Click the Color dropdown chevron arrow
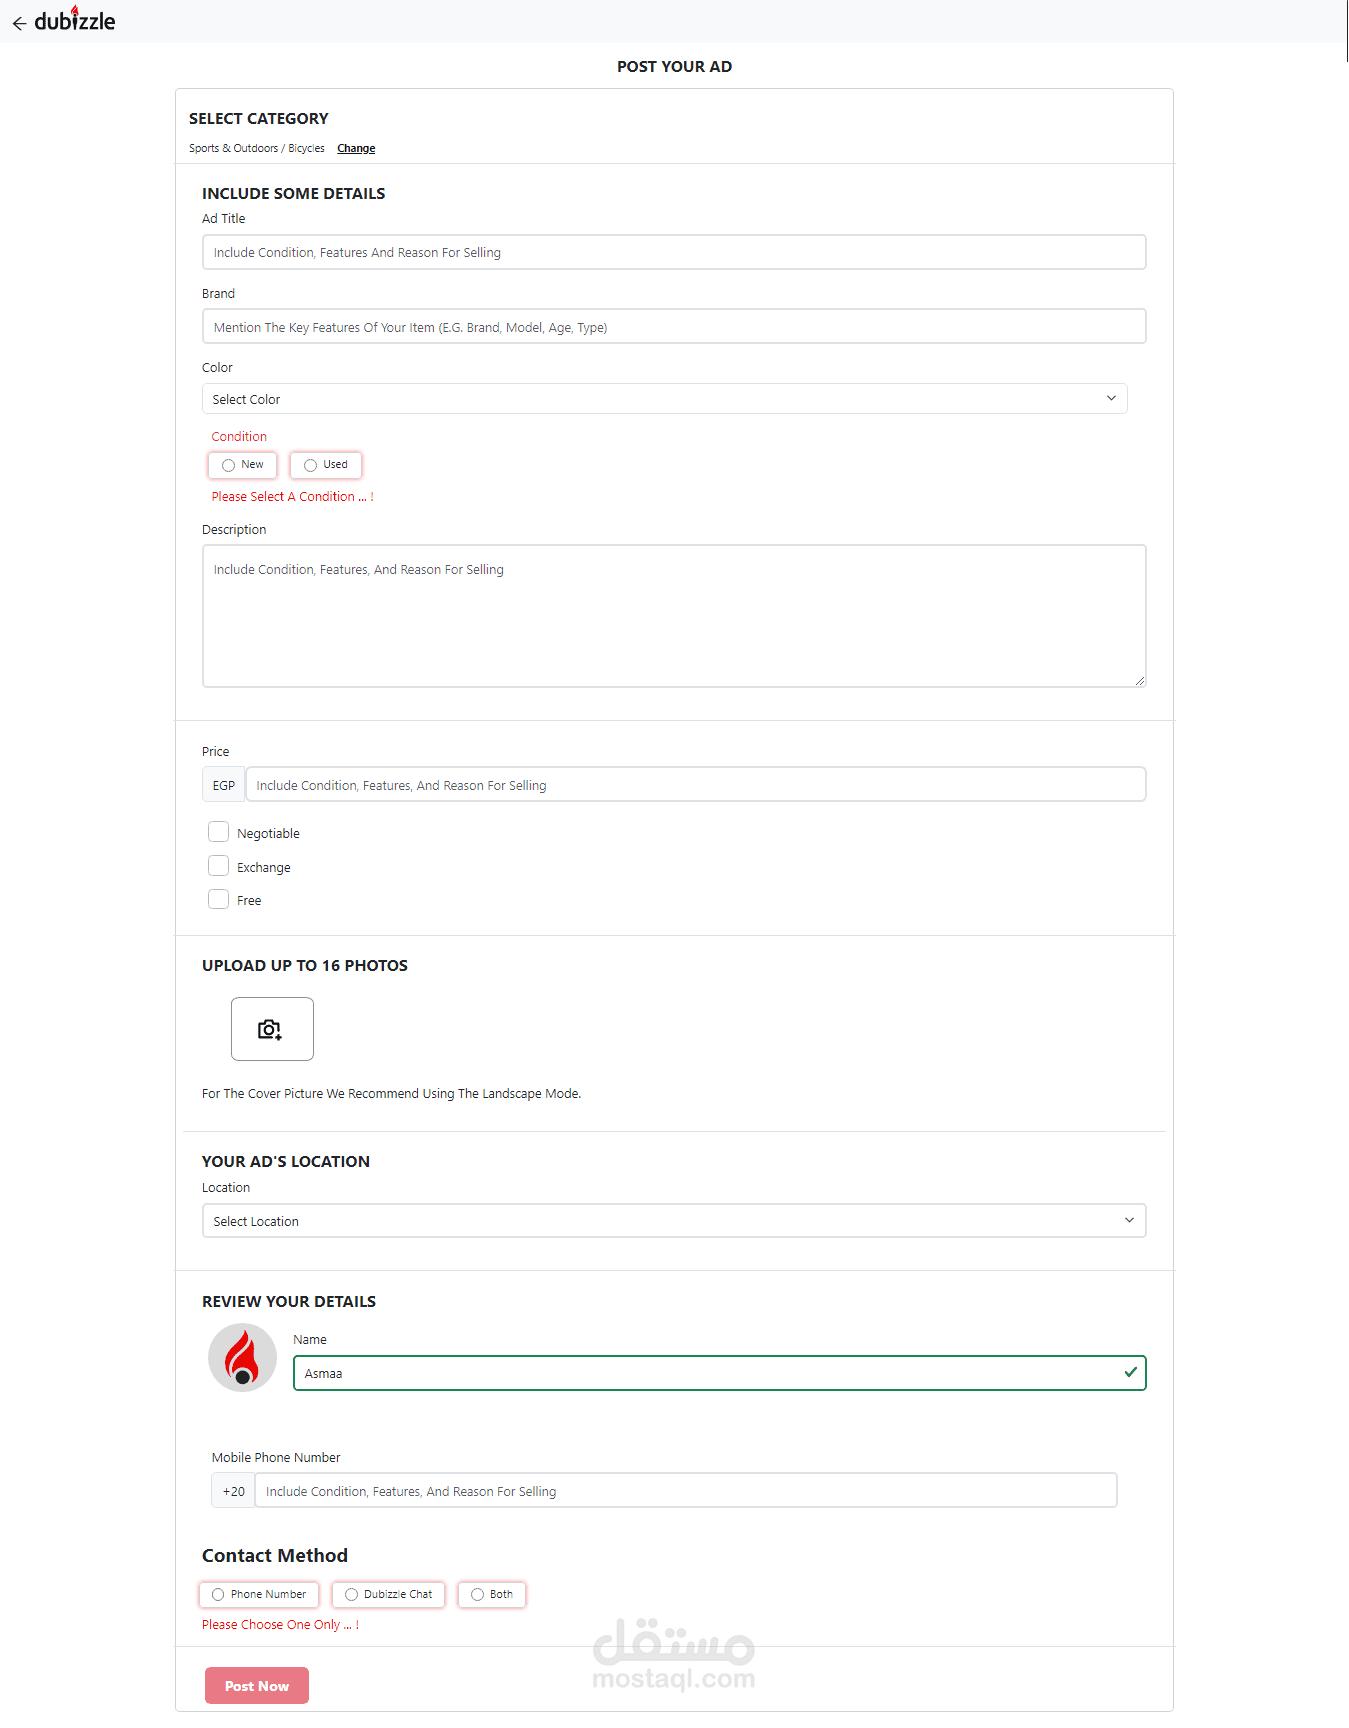Image resolution: width=1349 pixels, height=1728 pixels. pyautogui.click(x=1111, y=398)
